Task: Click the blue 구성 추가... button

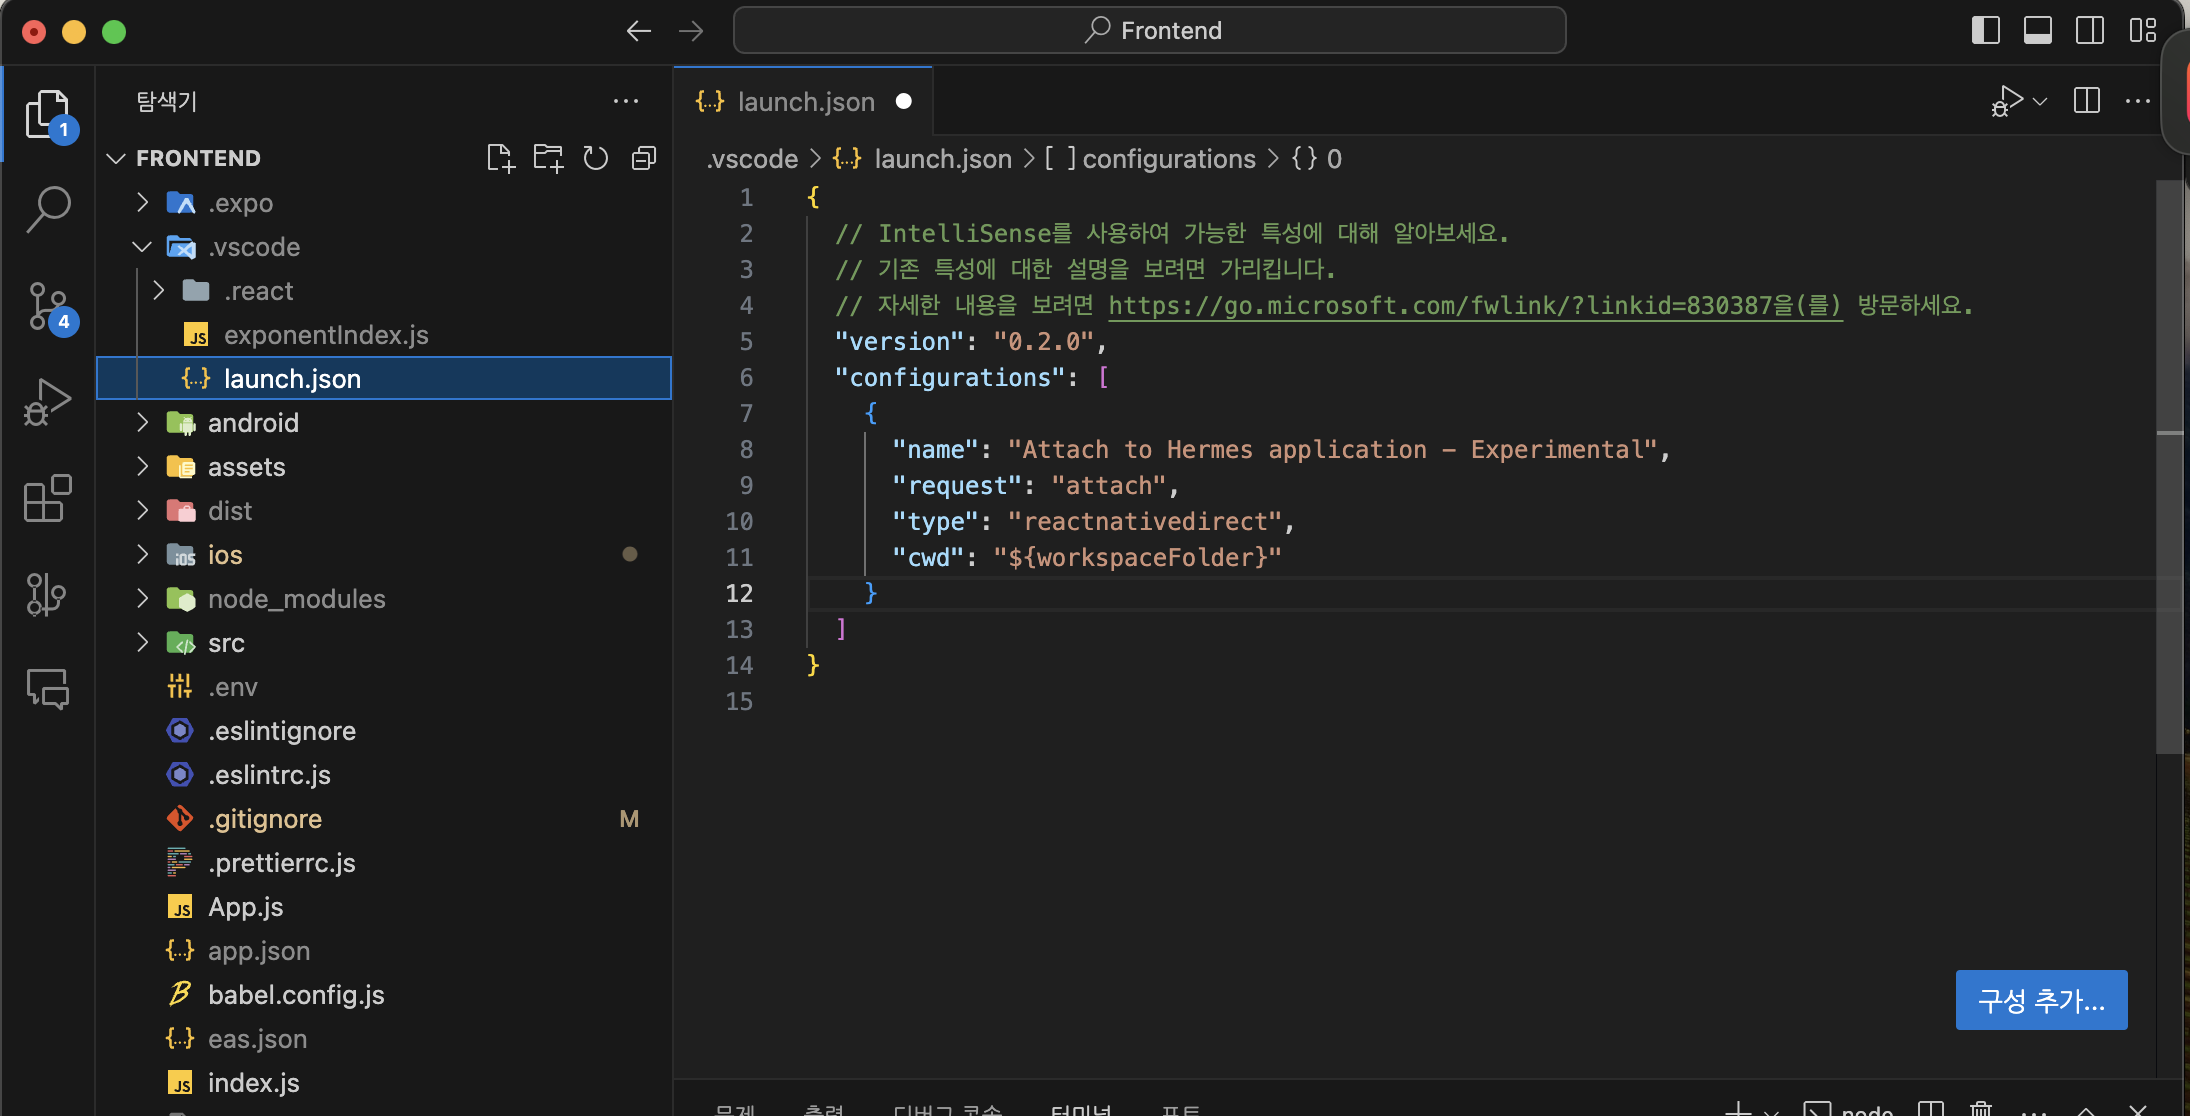Action: click(2041, 999)
